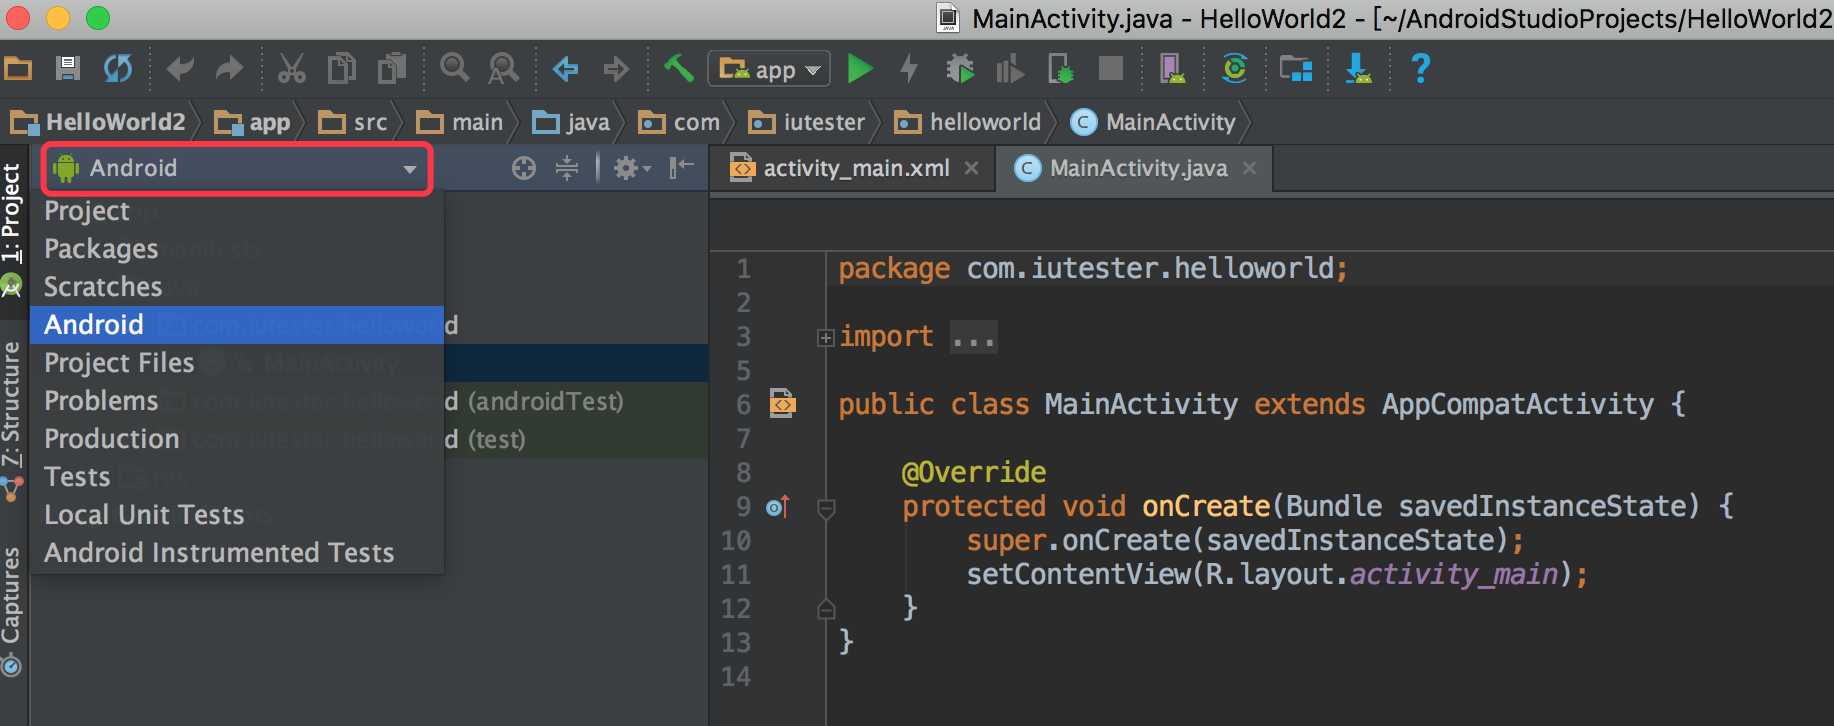The height and width of the screenshot is (726, 1834).
Task: Click the Profile app icon
Action: click(1010, 69)
